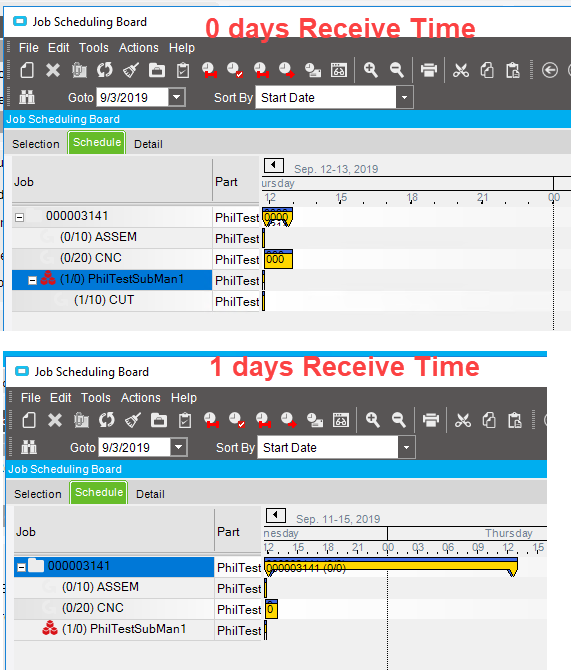Select (0/10) ASSEM row in top window
This screenshot has width=571, height=670.
click(x=112, y=237)
